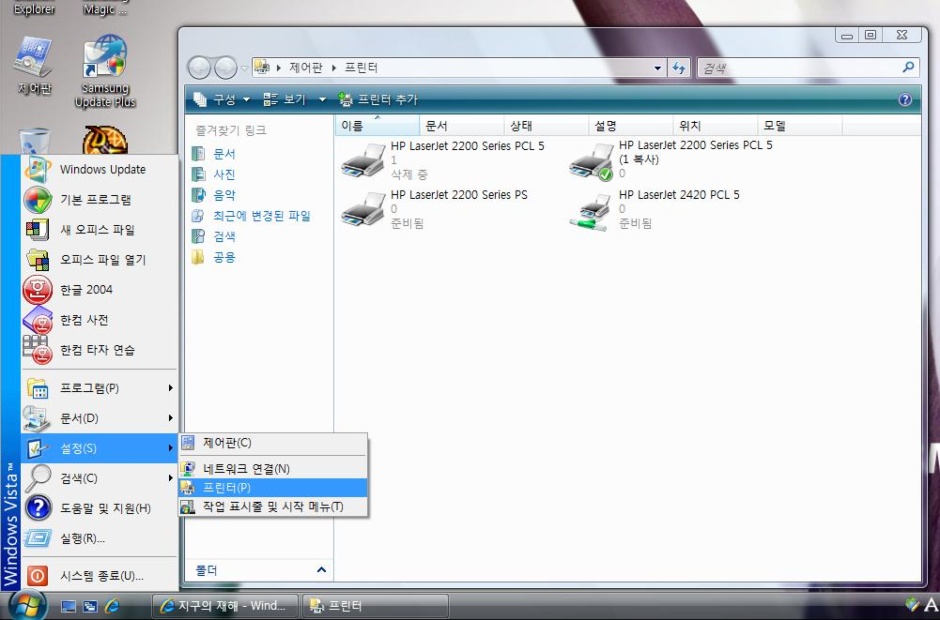Select HP LaserJet 2200 Series PCL 5 being deleted

[x=444, y=160]
